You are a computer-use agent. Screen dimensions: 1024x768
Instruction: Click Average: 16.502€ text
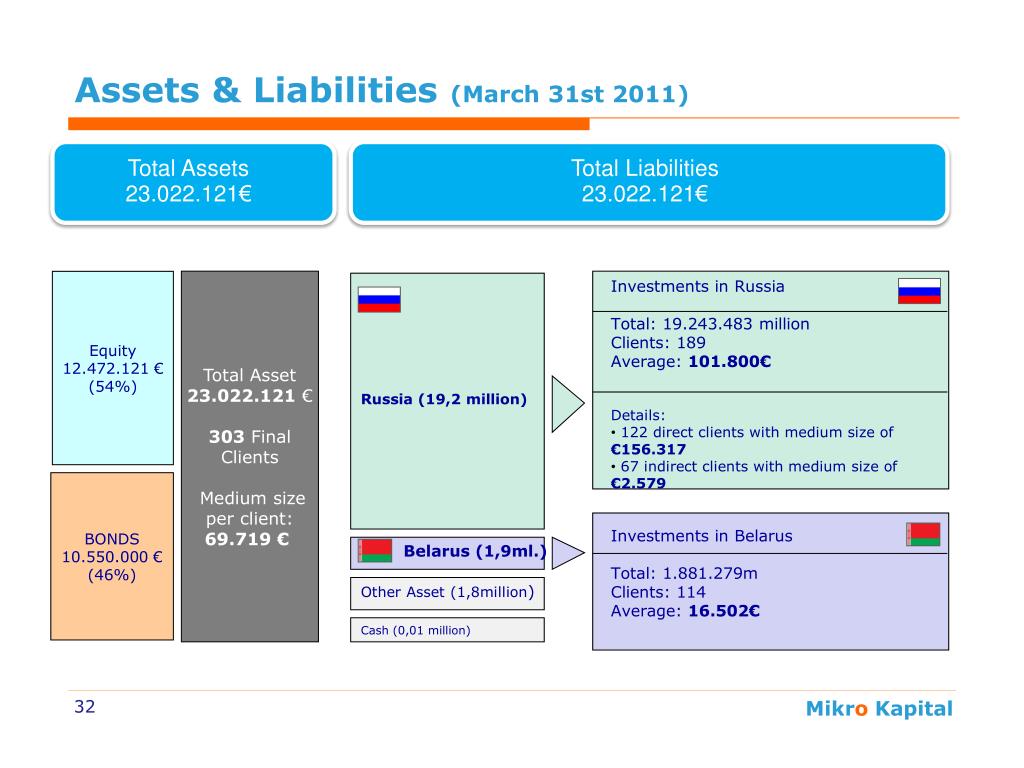coord(685,611)
